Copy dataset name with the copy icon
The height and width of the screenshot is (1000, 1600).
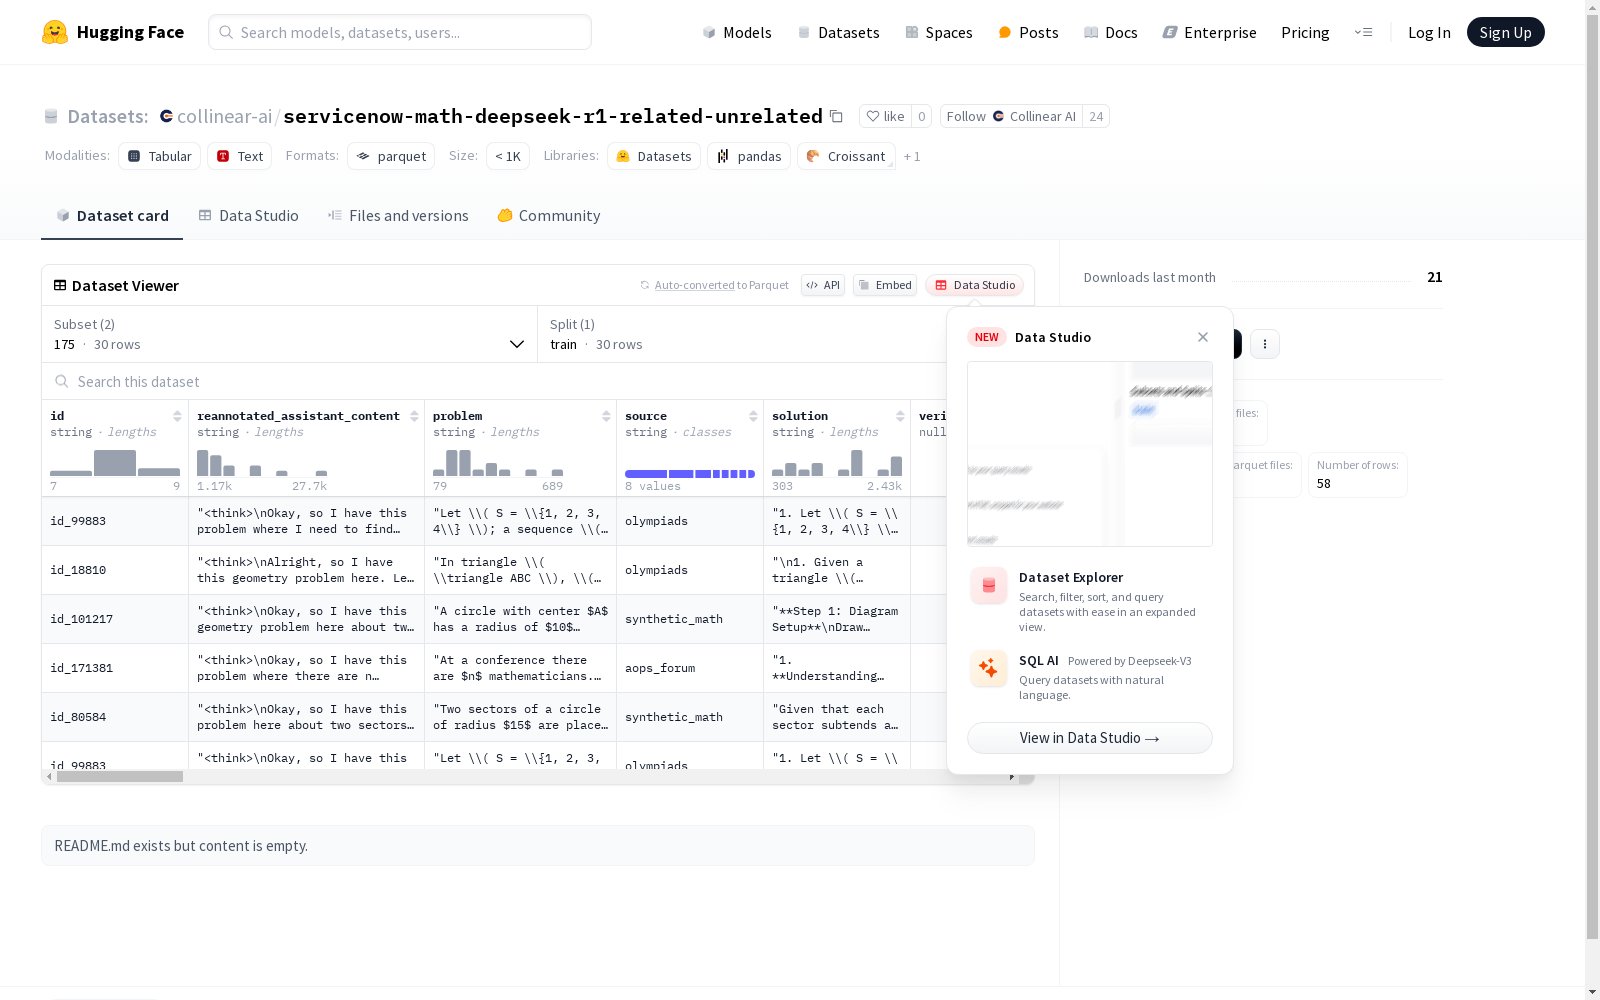coord(836,116)
